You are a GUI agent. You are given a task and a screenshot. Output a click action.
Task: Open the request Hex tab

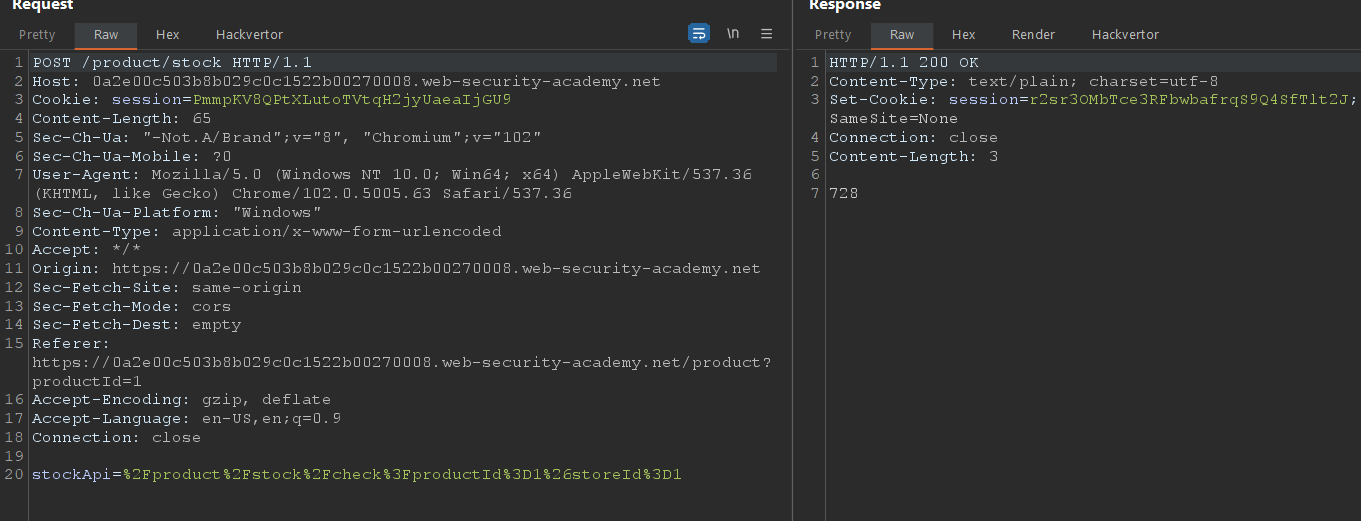(x=168, y=35)
